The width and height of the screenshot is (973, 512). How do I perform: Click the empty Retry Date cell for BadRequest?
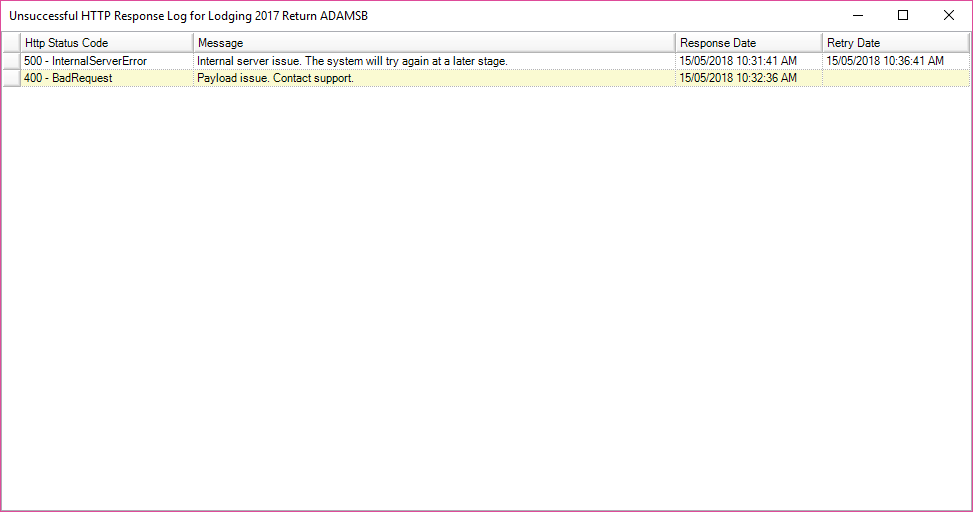(894, 78)
